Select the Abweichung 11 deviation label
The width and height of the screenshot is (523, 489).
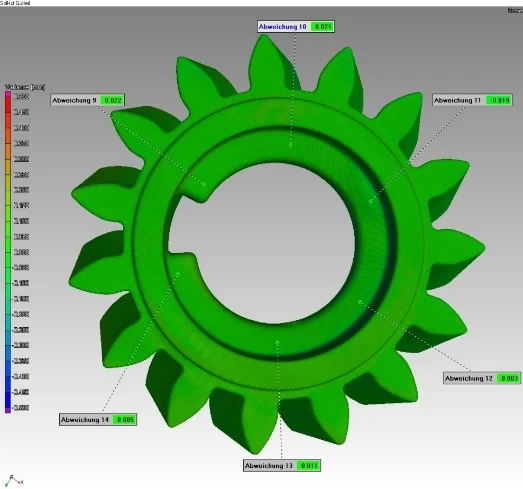472,100
